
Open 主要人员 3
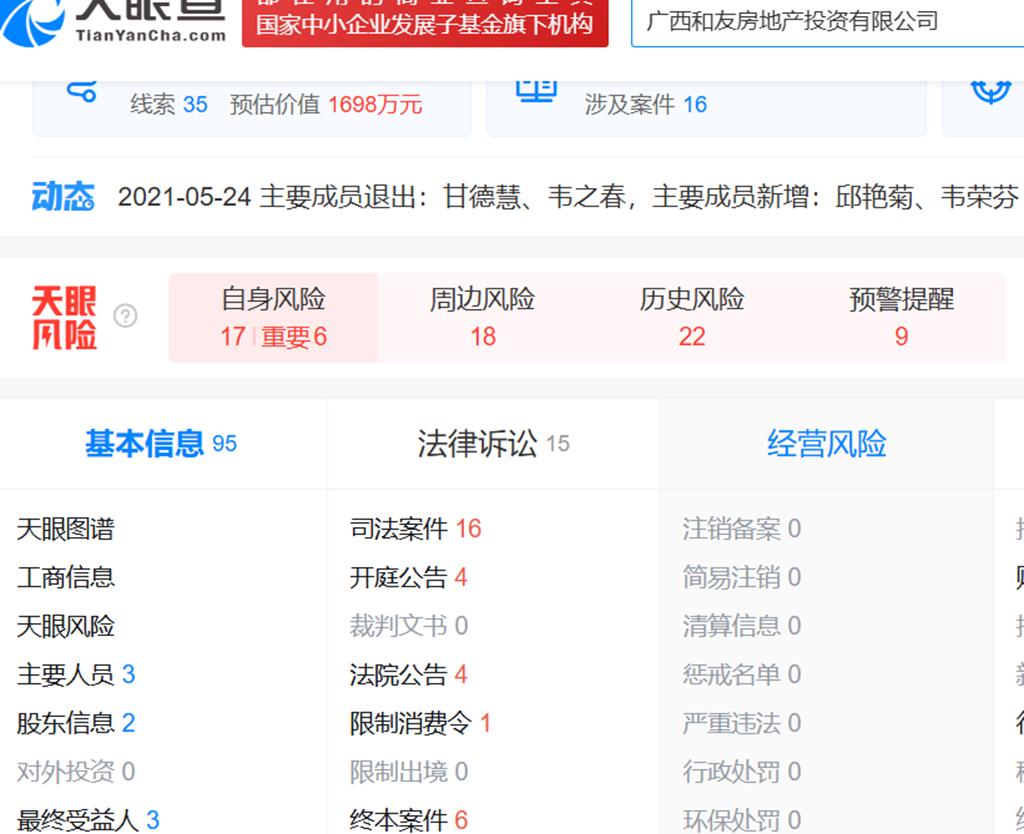point(76,675)
